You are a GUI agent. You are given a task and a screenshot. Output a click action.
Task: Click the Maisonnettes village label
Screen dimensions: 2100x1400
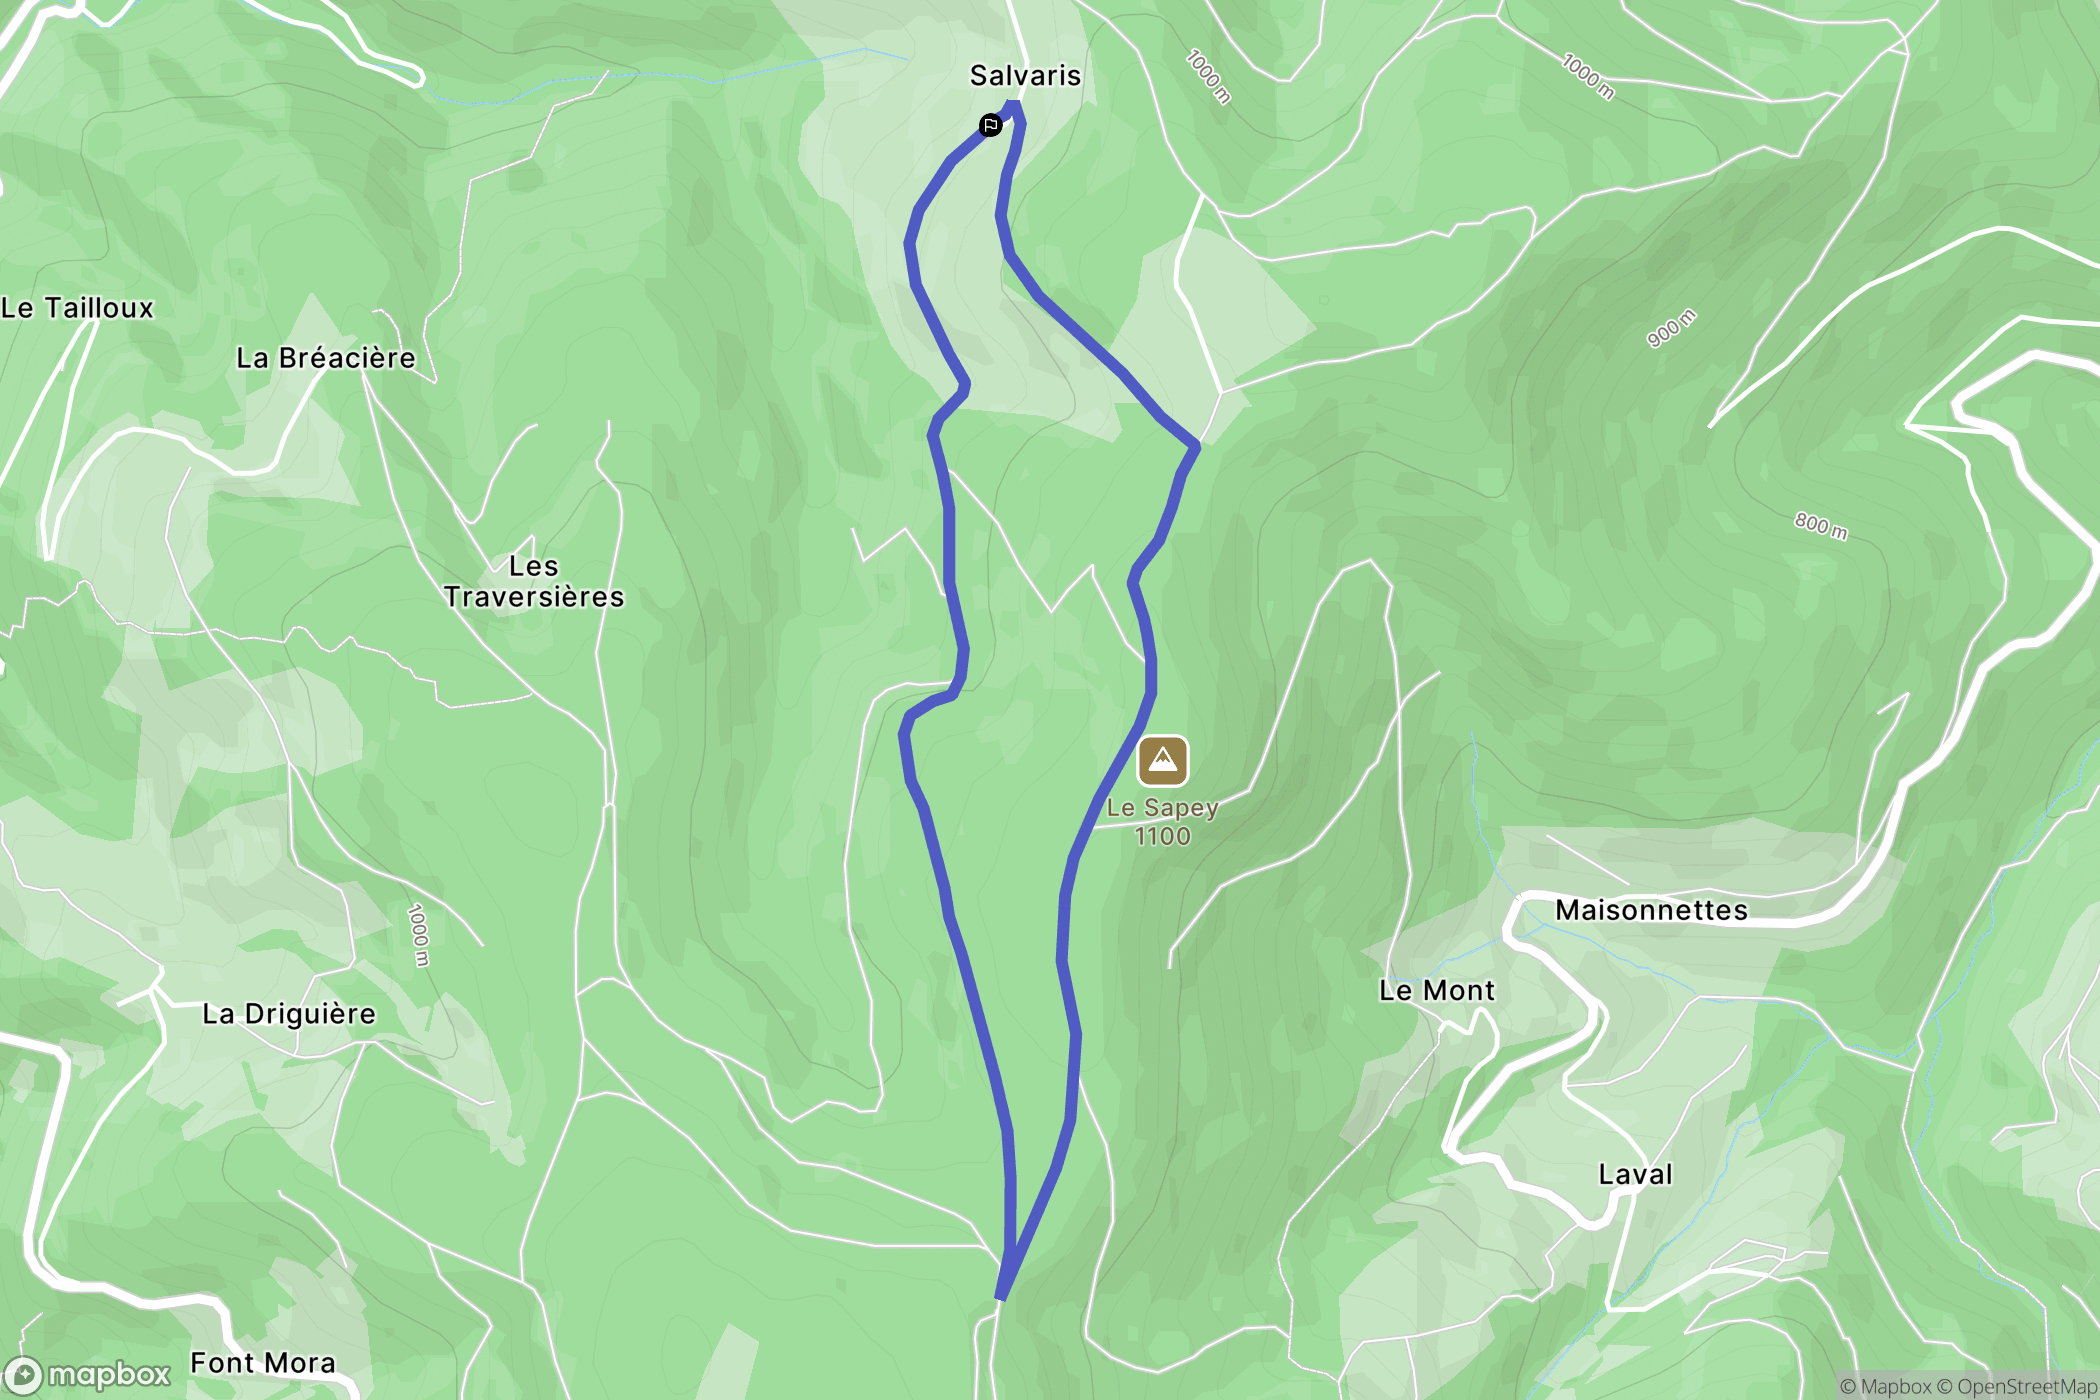[1651, 910]
